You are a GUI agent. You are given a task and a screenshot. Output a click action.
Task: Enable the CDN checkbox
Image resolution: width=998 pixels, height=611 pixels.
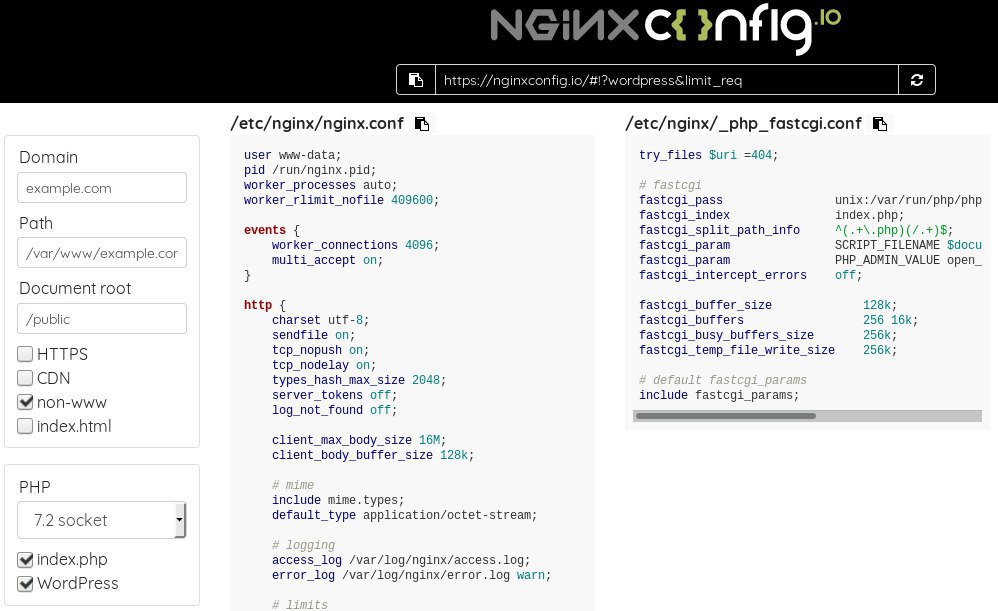click(x=25, y=378)
